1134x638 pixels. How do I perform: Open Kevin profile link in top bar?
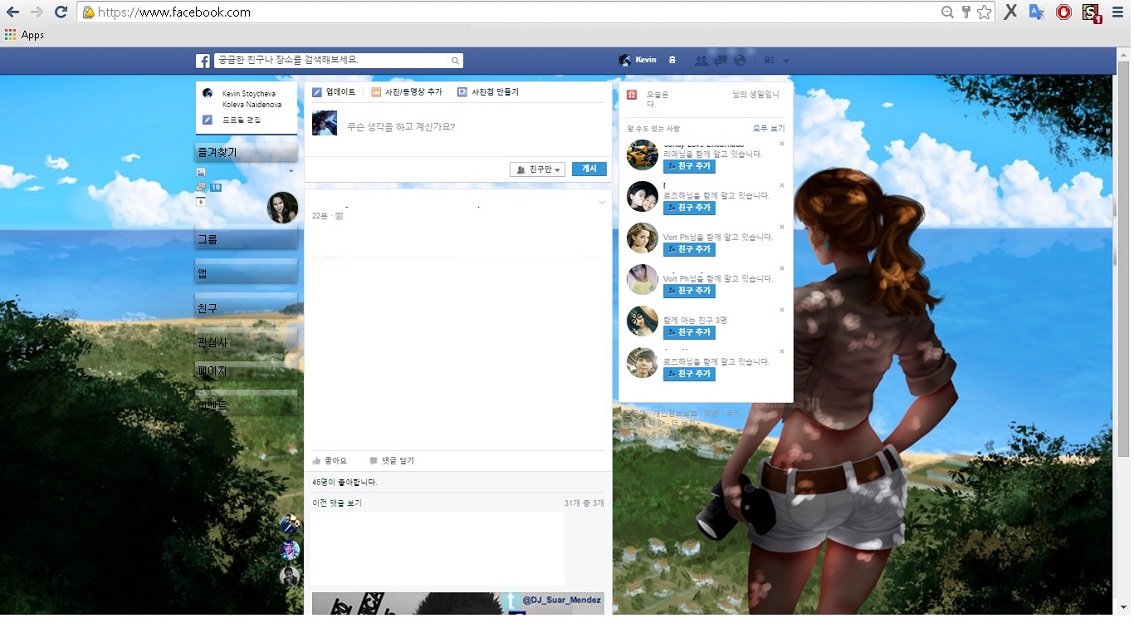point(638,60)
